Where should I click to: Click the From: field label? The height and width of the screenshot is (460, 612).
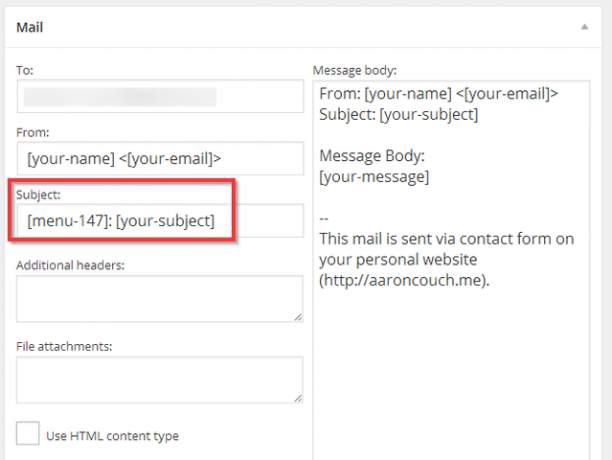pyautogui.click(x=33, y=133)
